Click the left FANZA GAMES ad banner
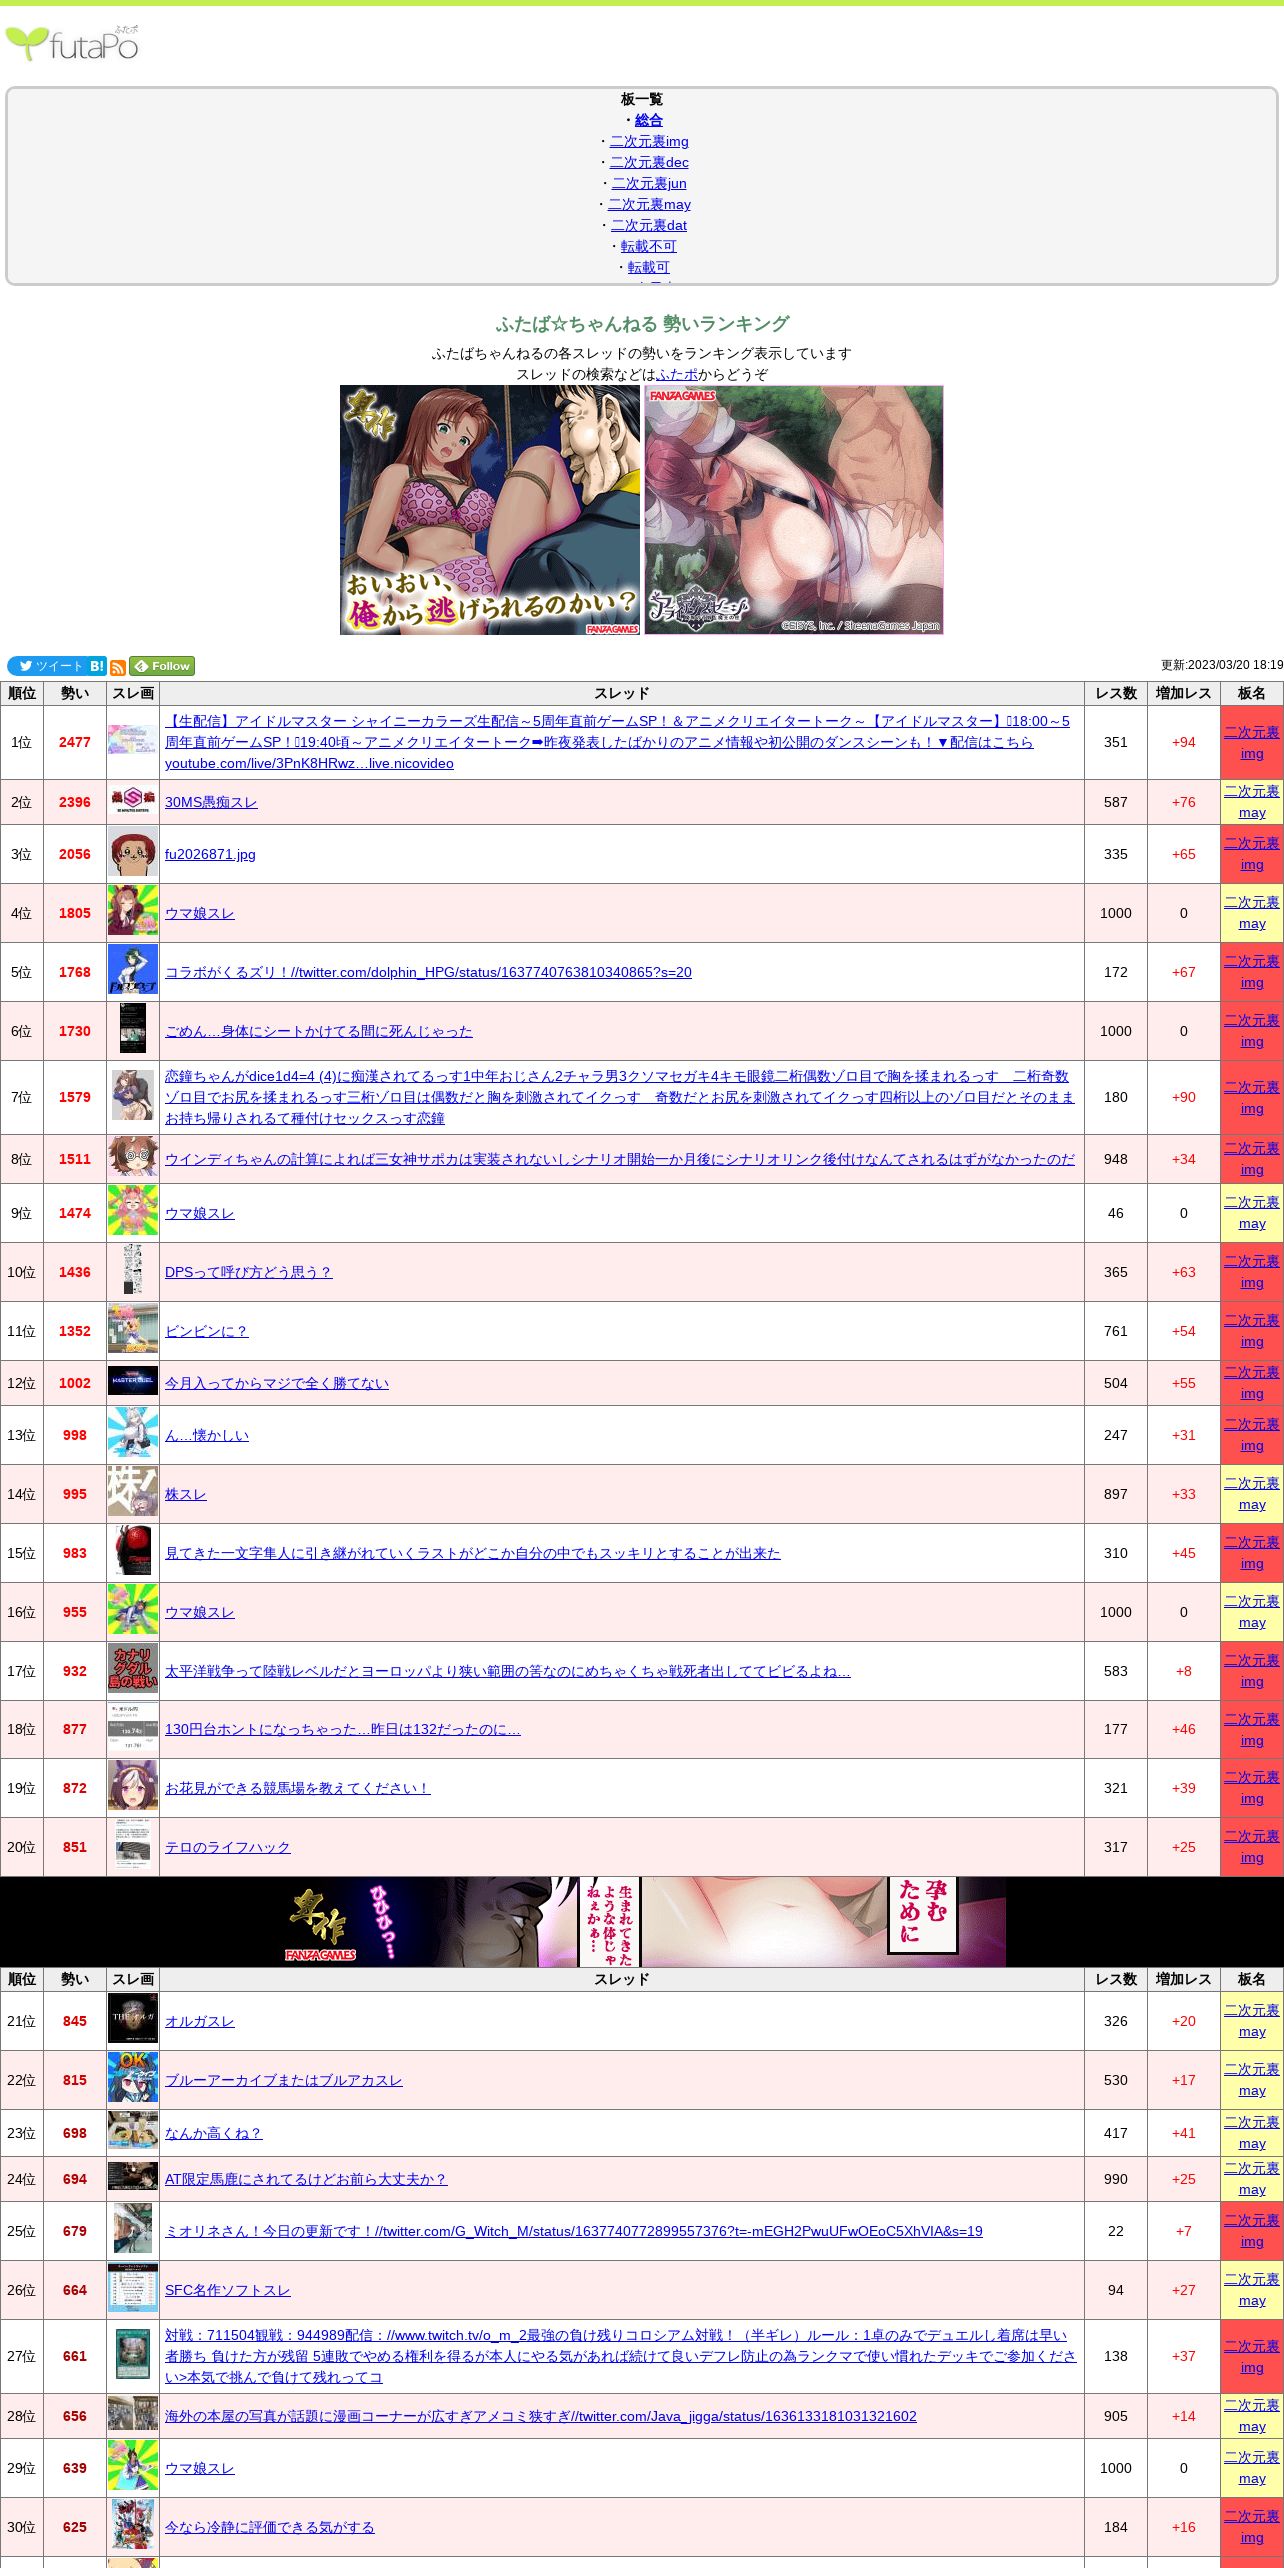The width and height of the screenshot is (1284, 2568). coord(490,510)
